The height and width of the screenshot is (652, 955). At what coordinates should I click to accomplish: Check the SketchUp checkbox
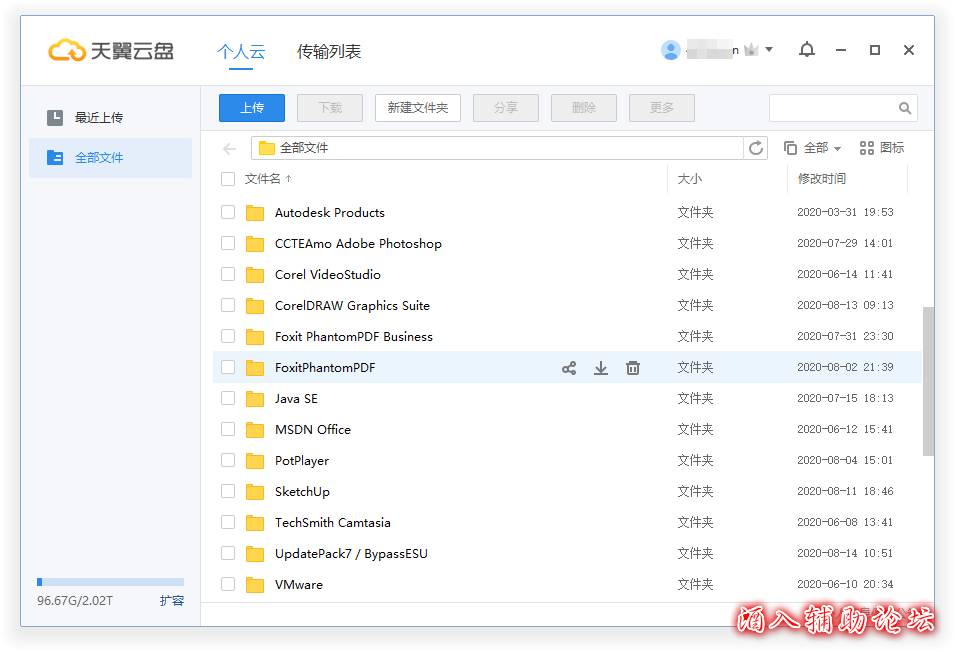click(x=228, y=491)
